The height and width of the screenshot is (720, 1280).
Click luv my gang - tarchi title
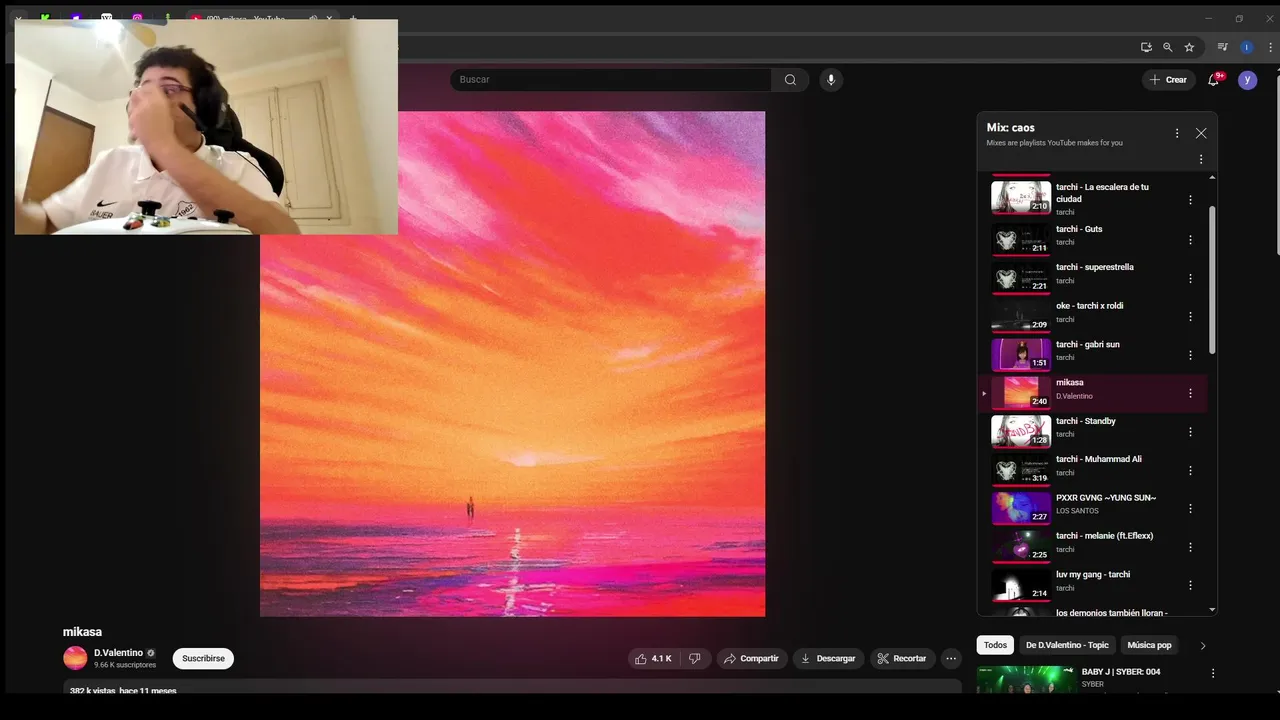pos(1093,574)
